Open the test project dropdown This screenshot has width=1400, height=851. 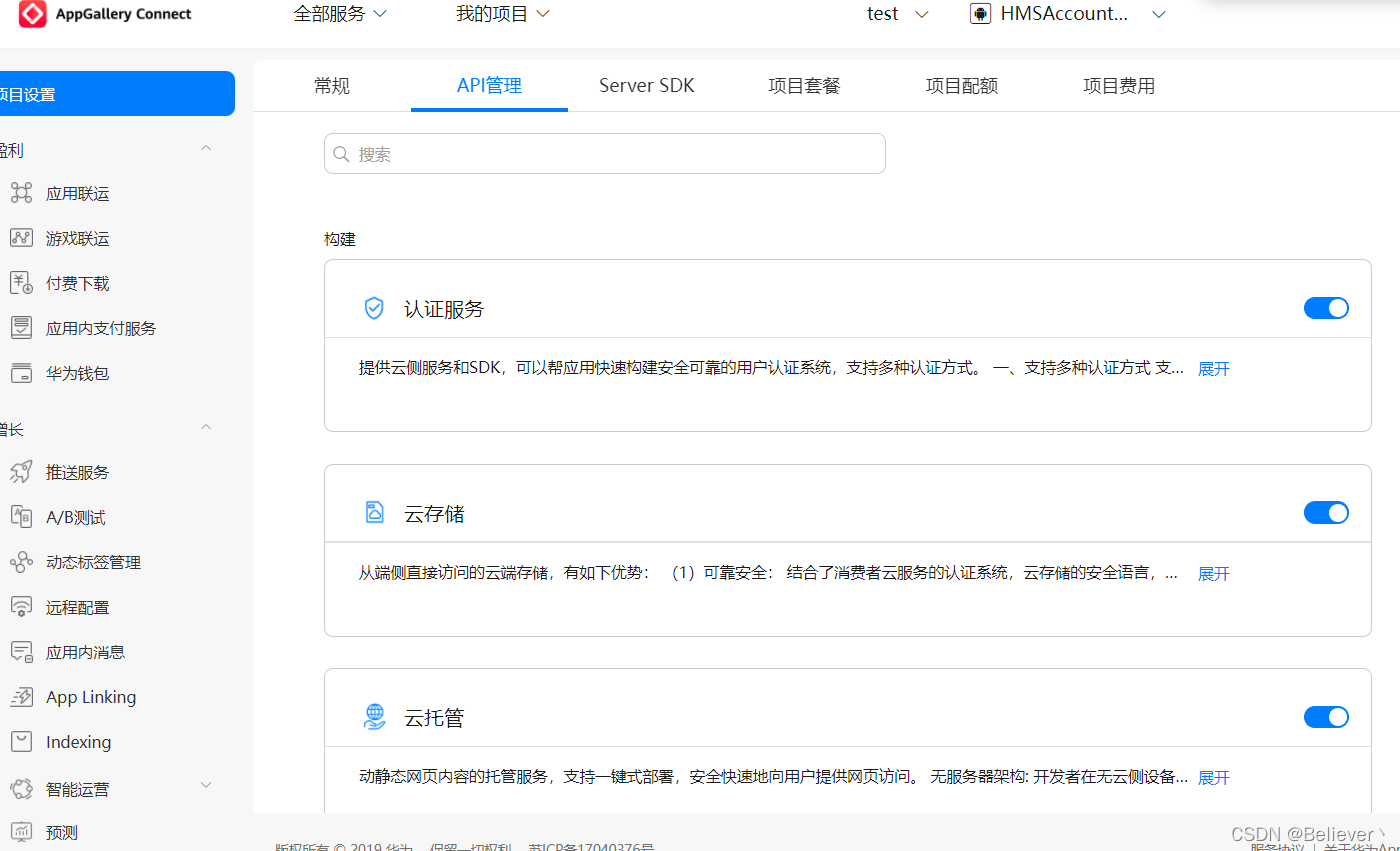pos(898,14)
